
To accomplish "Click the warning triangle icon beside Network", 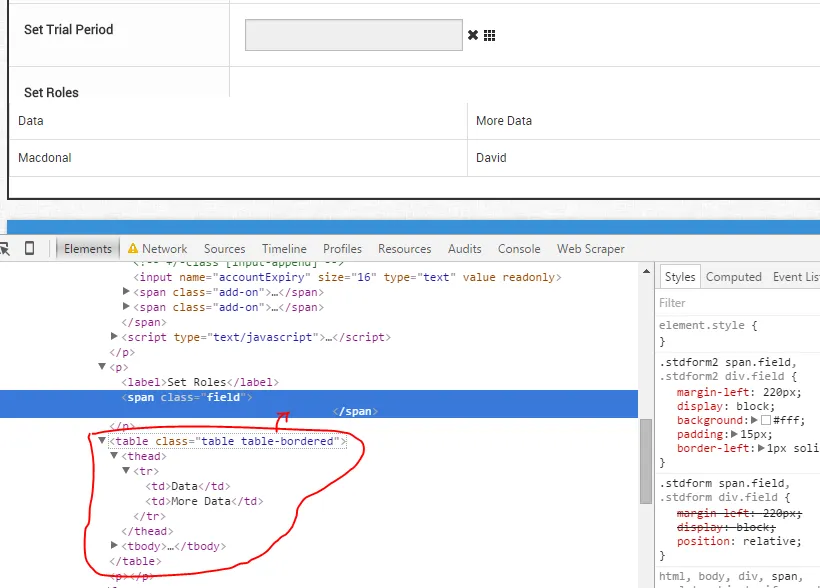I will (133, 248).
